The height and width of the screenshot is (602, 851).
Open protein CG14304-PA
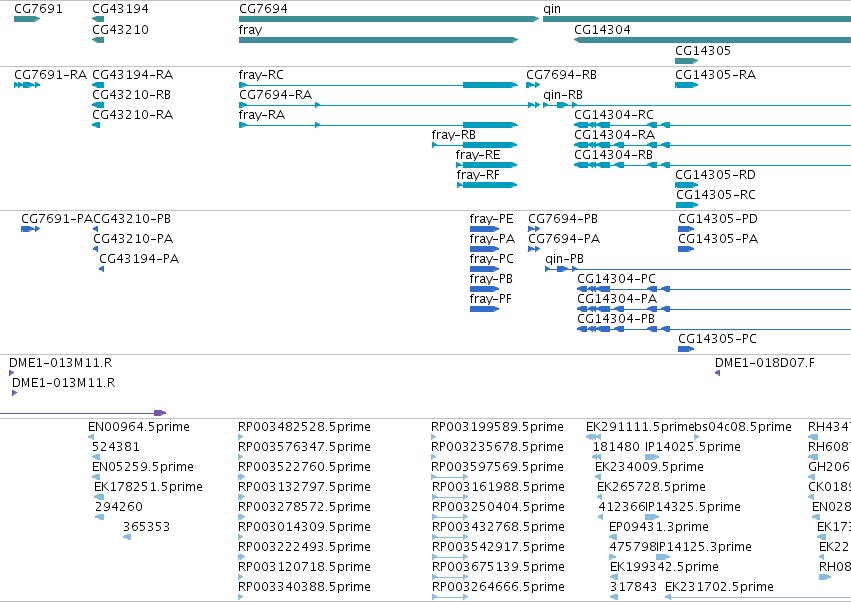(617, 299)
